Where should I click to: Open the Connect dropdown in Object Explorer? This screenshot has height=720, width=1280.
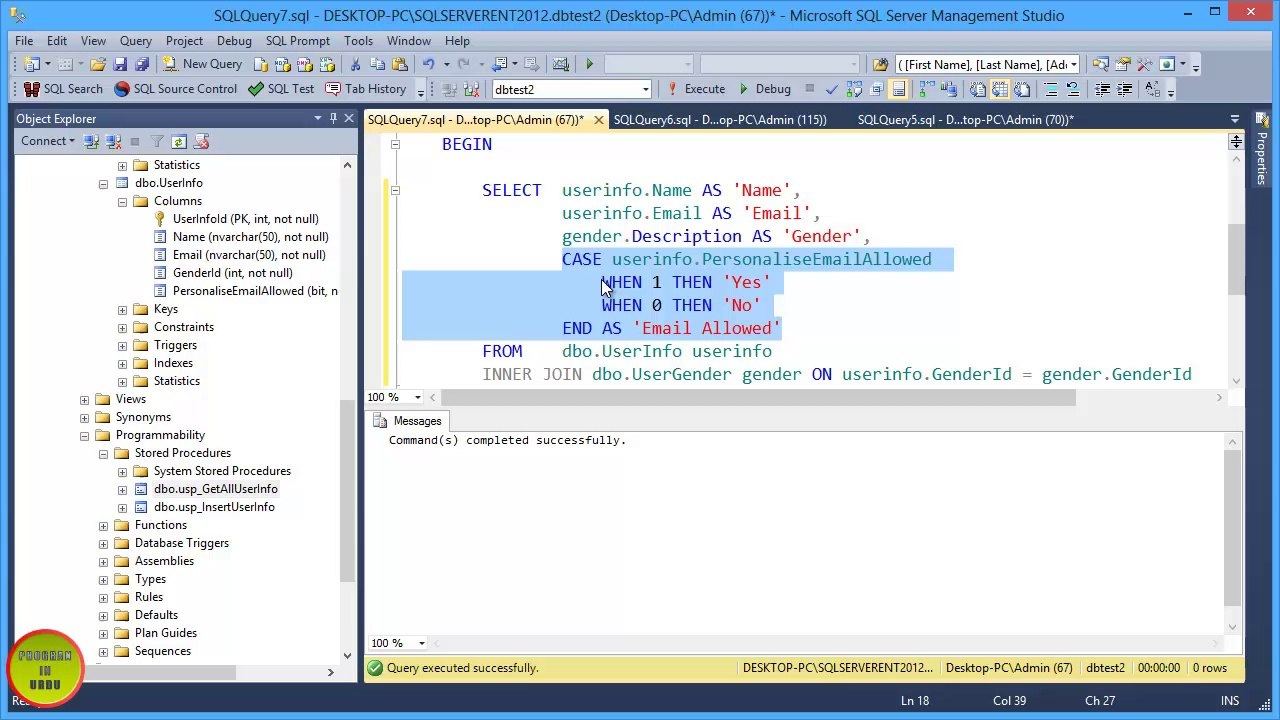coord(48,141)
